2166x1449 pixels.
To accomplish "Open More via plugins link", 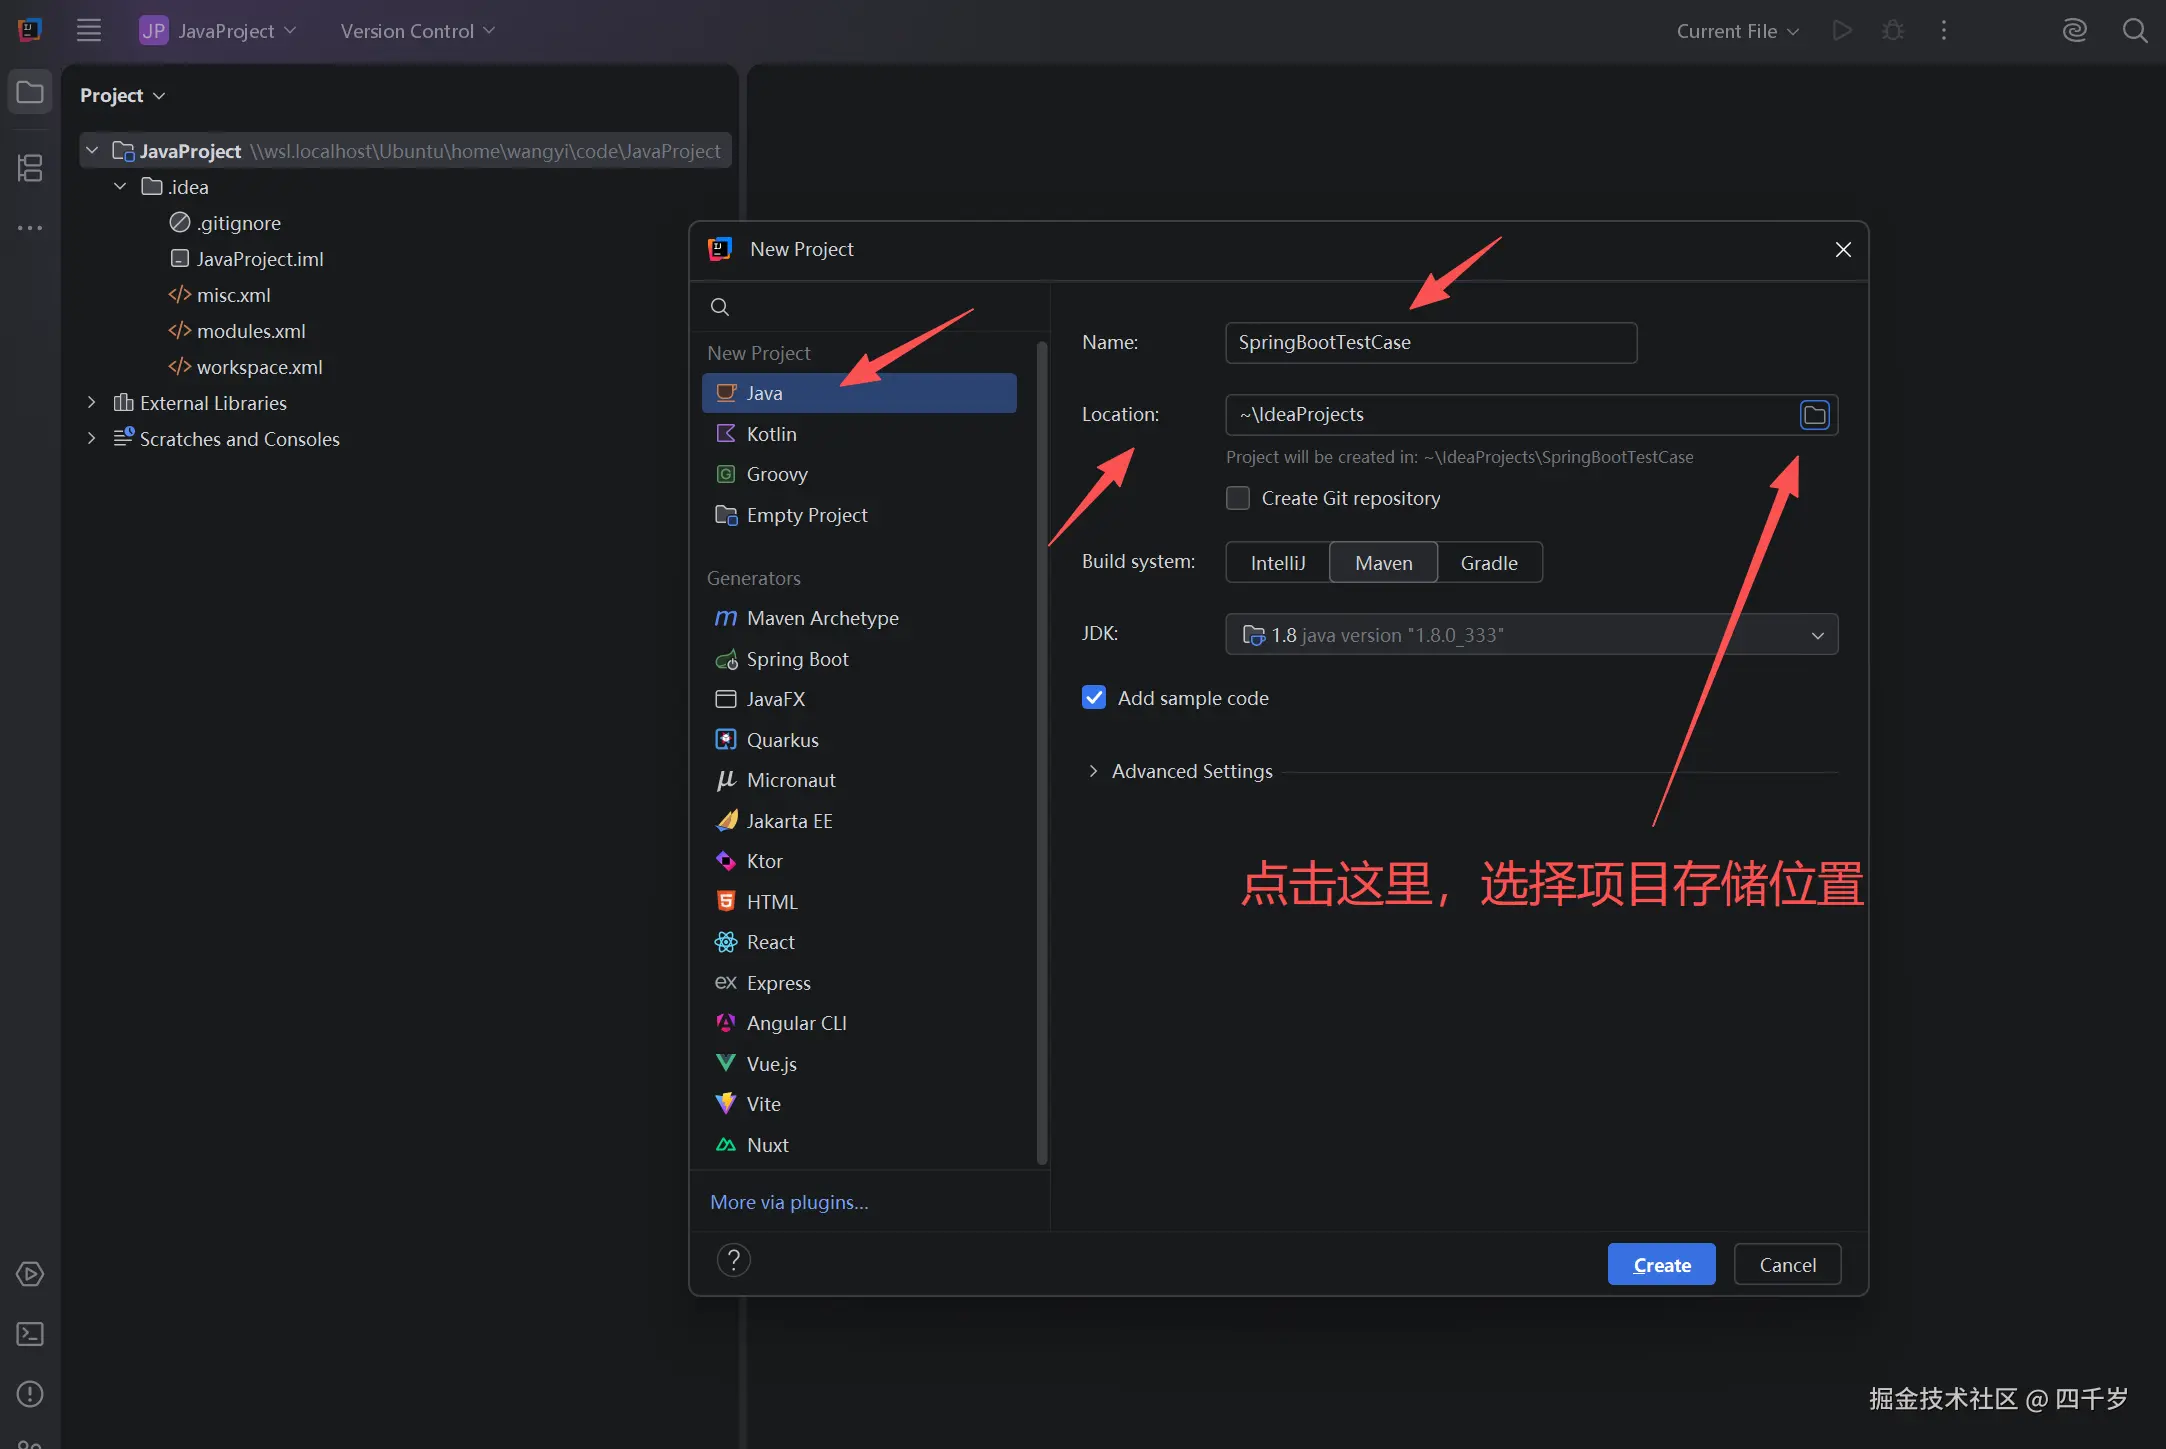I will (x=788, y=1201).
